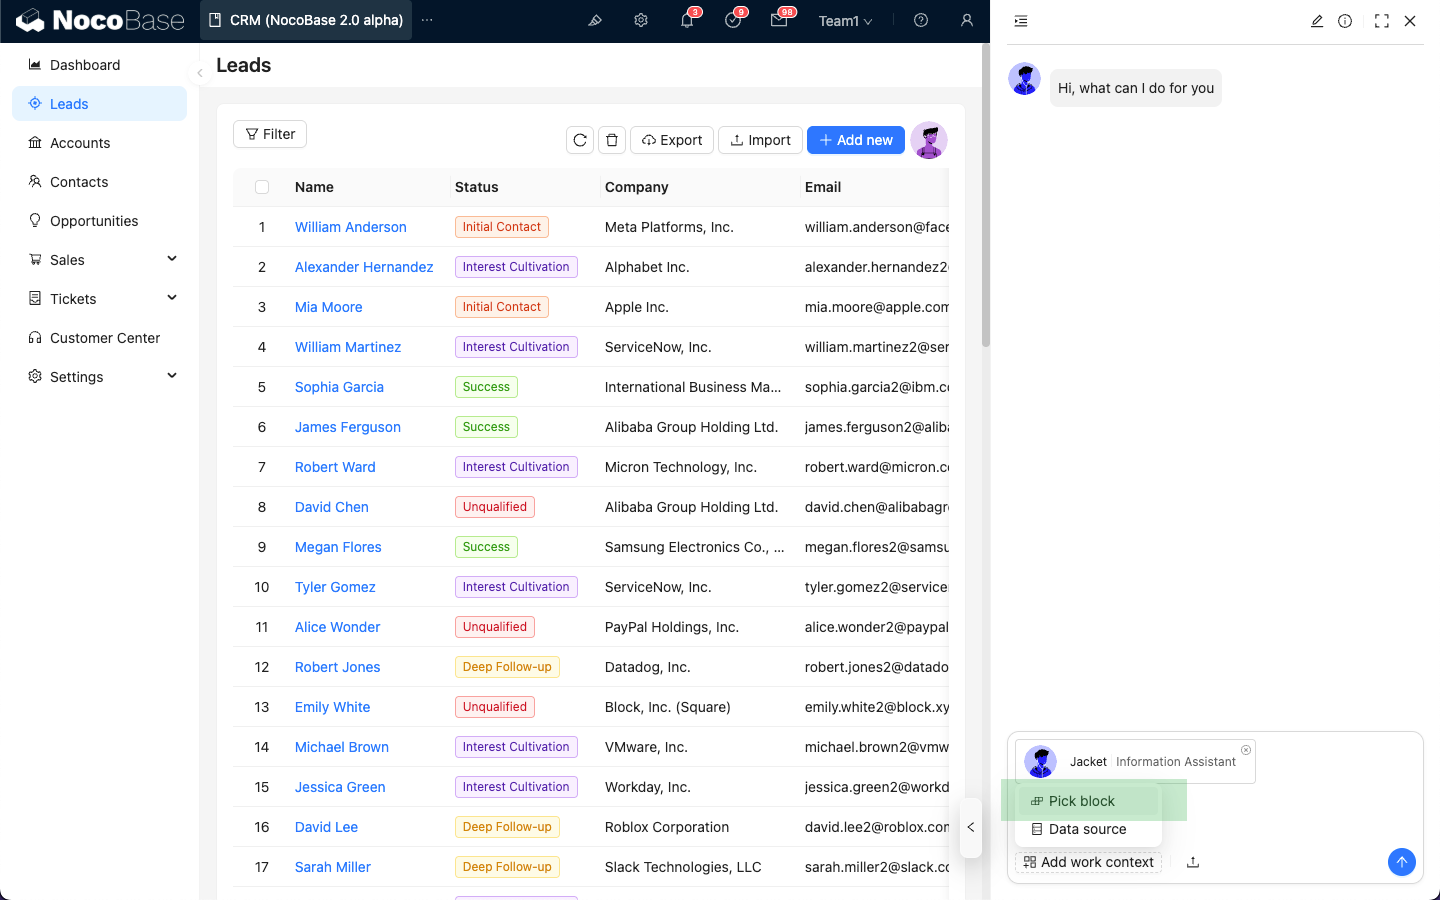Click the upload icon in chat box
The width and height of the screenshot is (1440, 900).
coord(1193,862)
